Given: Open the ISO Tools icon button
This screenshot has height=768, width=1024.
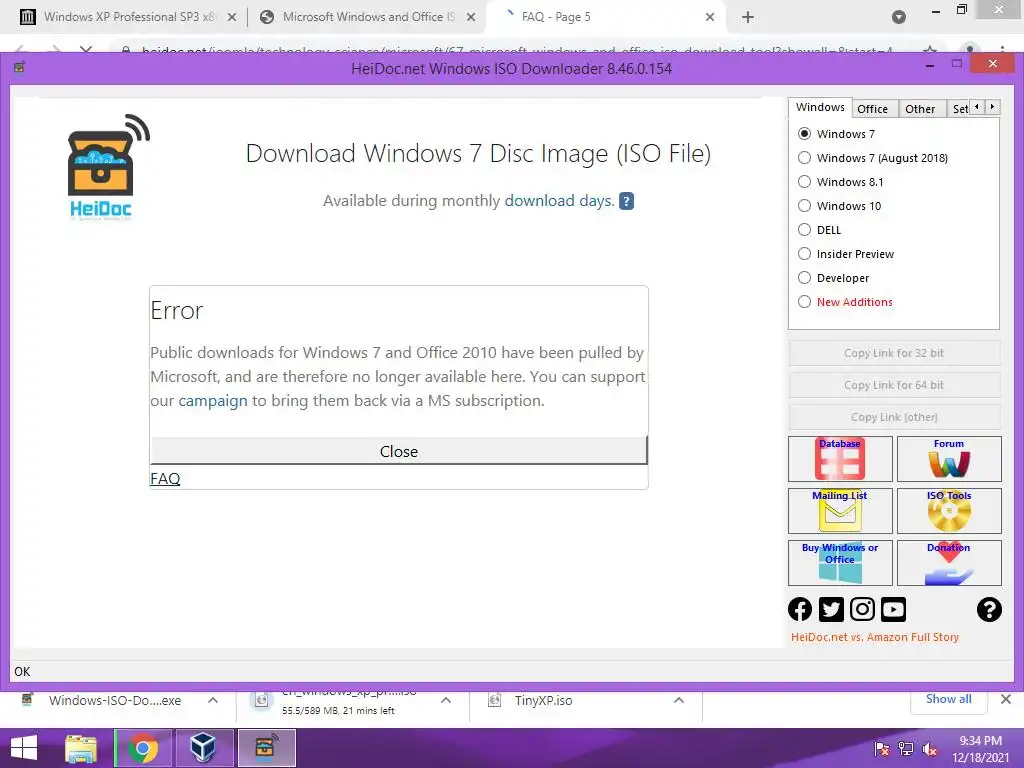Looking at the screenshot, I should [x=949, y=511].
